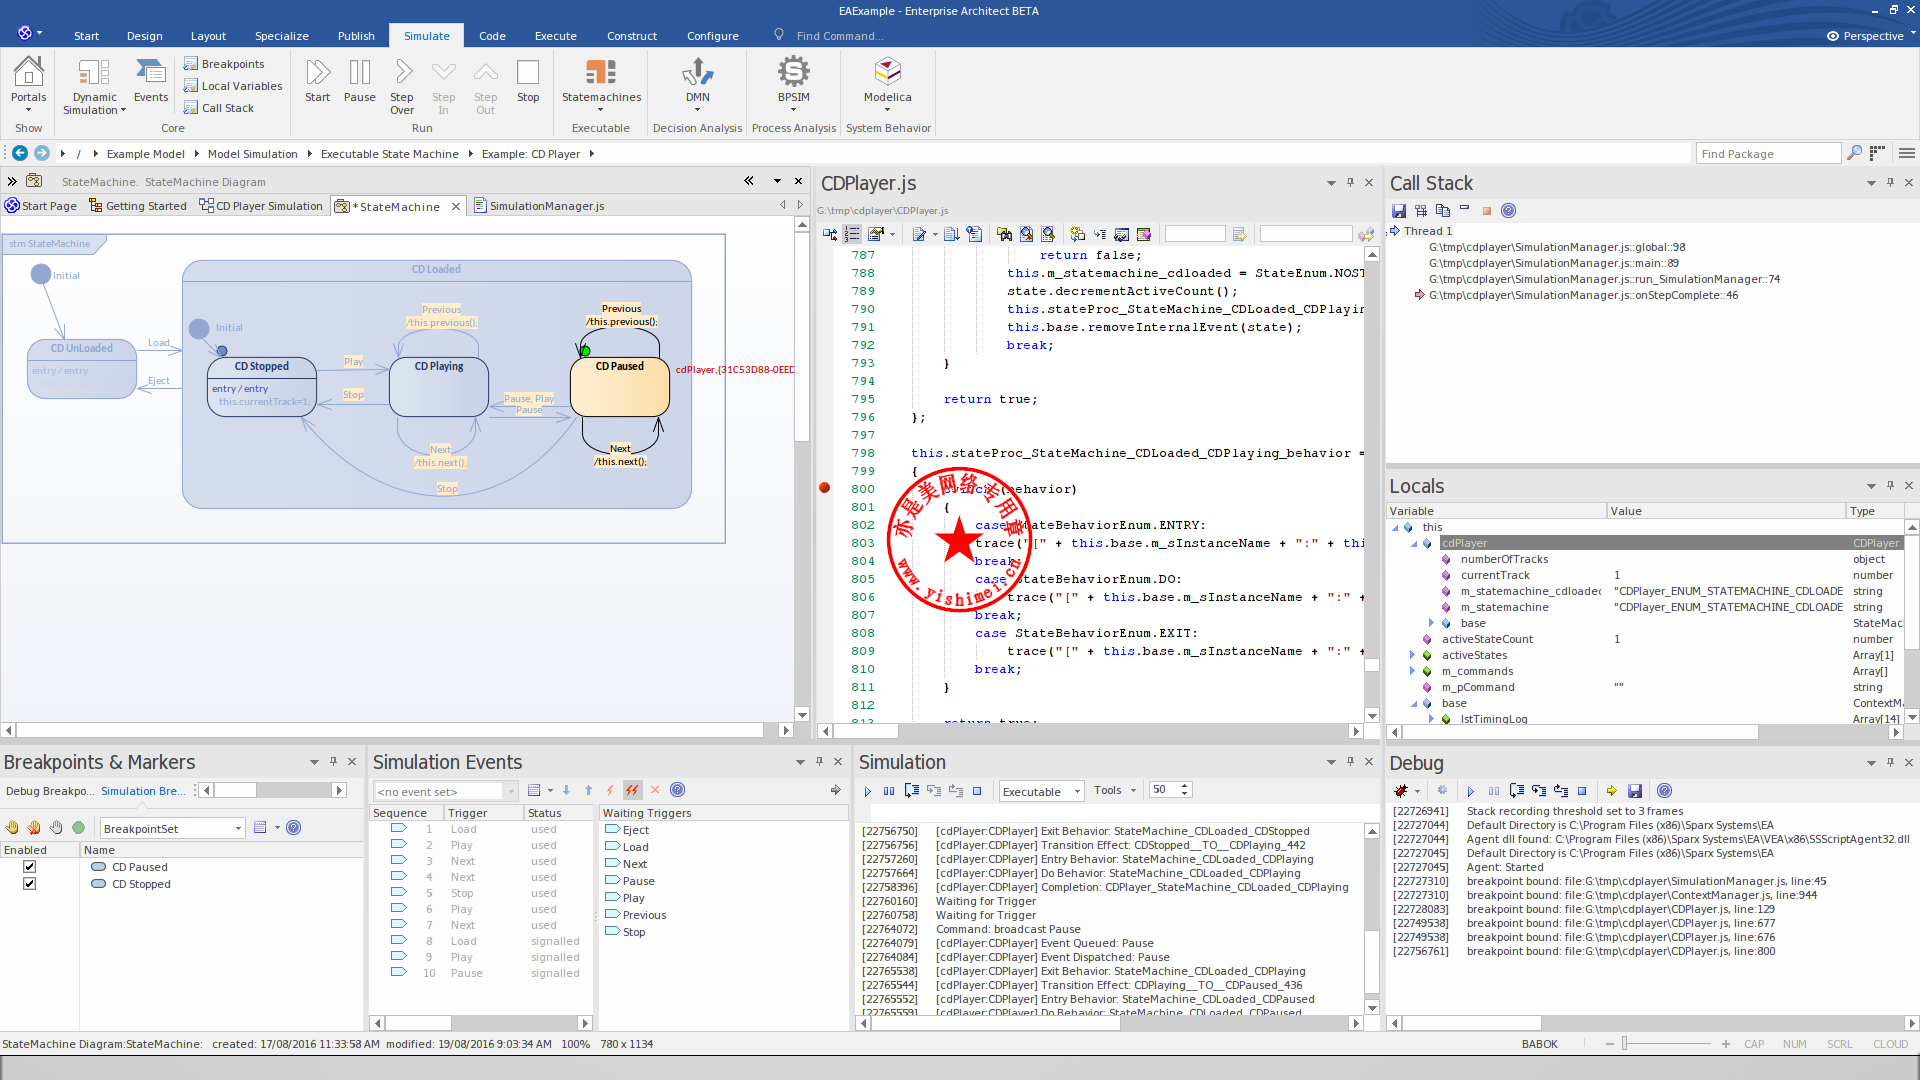Click Executable State Machine in breadcrumb

pyautogui.click(x=389, y=154)
